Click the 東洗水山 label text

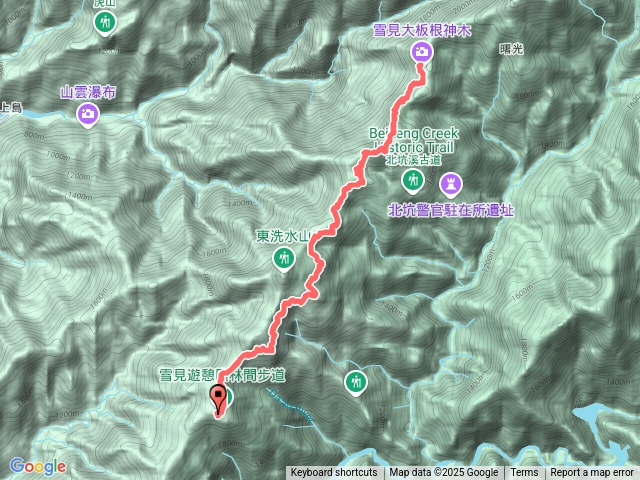[284, 236]
